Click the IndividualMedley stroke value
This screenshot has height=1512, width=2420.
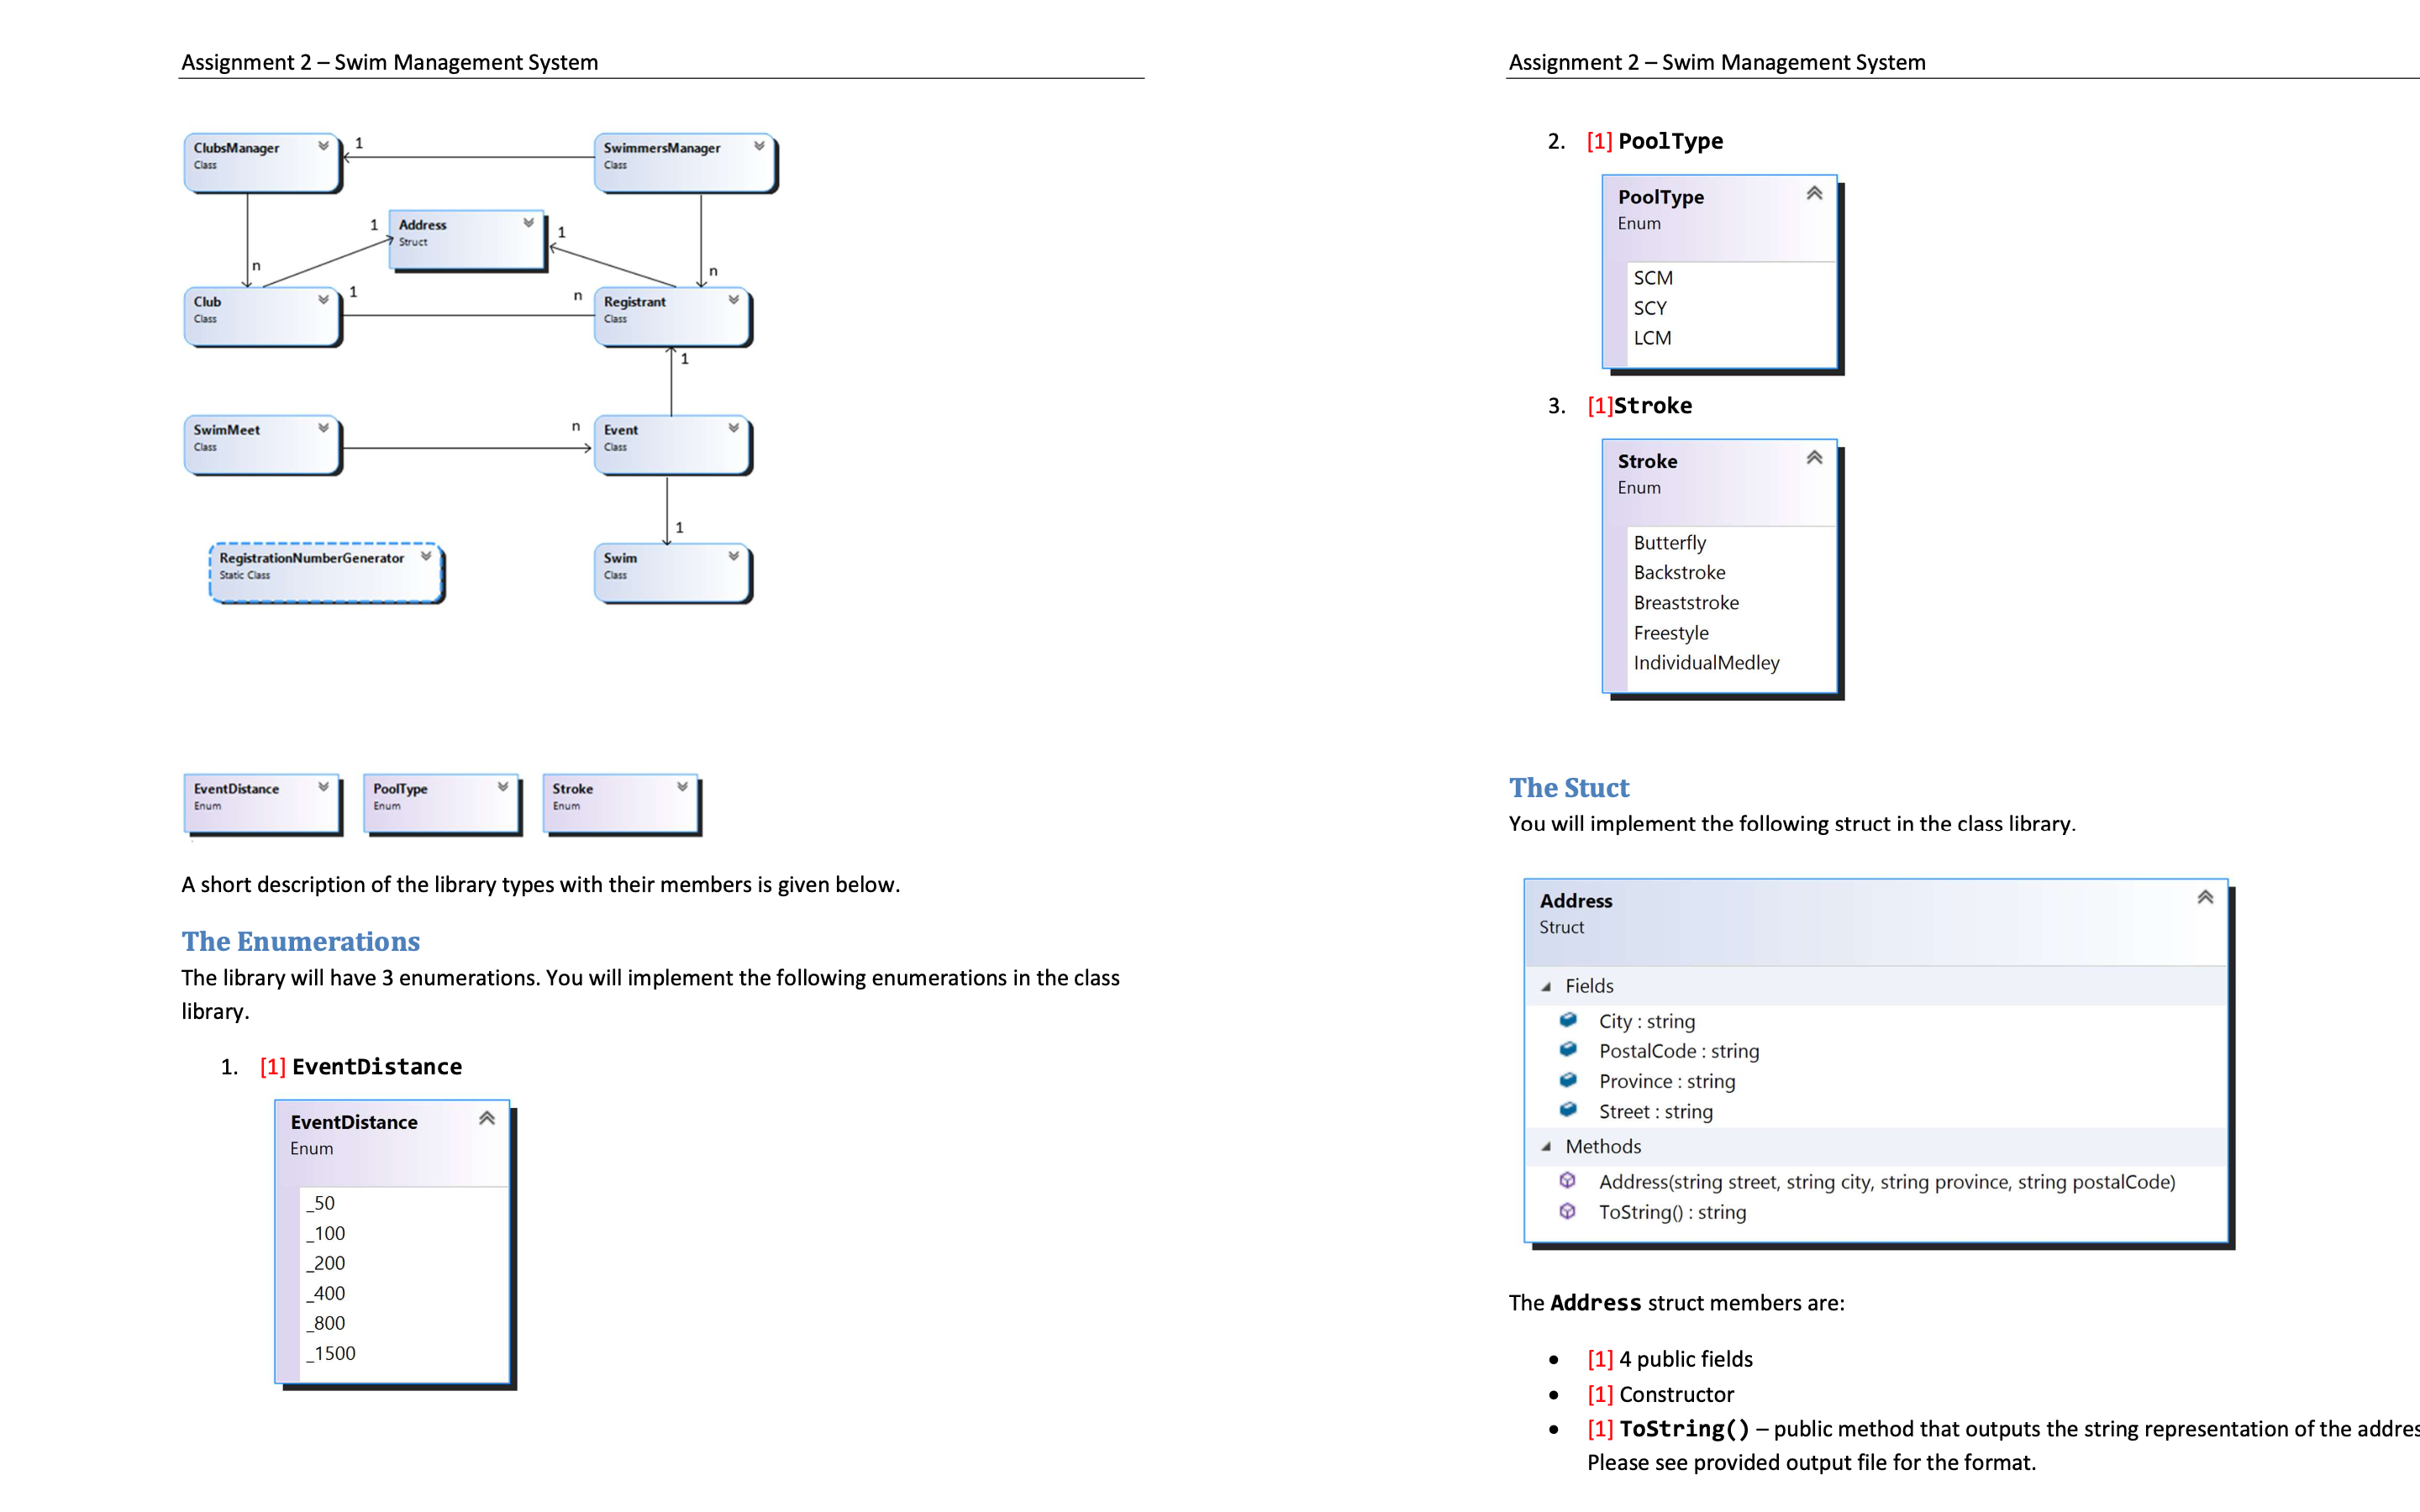pos(1706,663)
